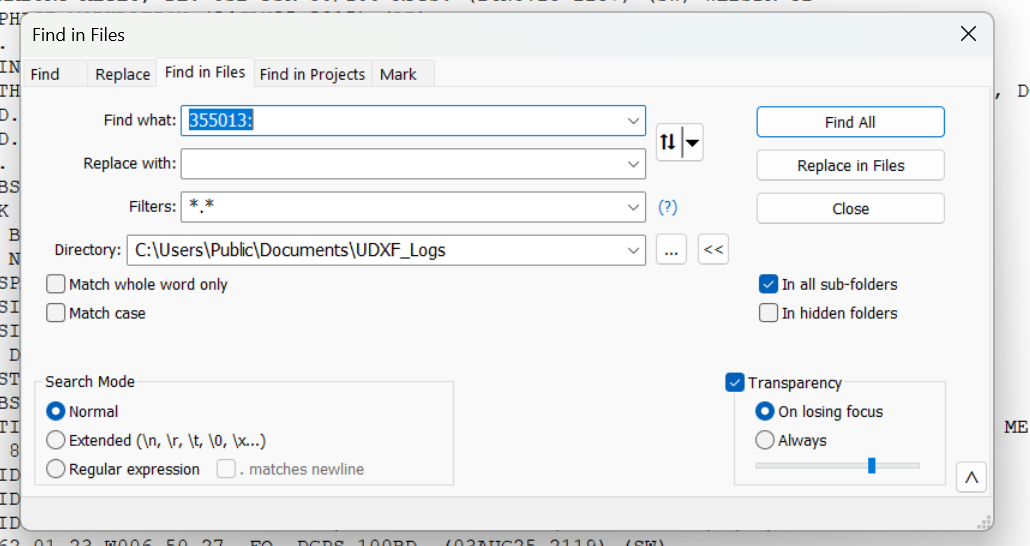Screen dimensions: 1030x546
Task: Switch to the Find in Projects tab
Action: tap(312, 74)
